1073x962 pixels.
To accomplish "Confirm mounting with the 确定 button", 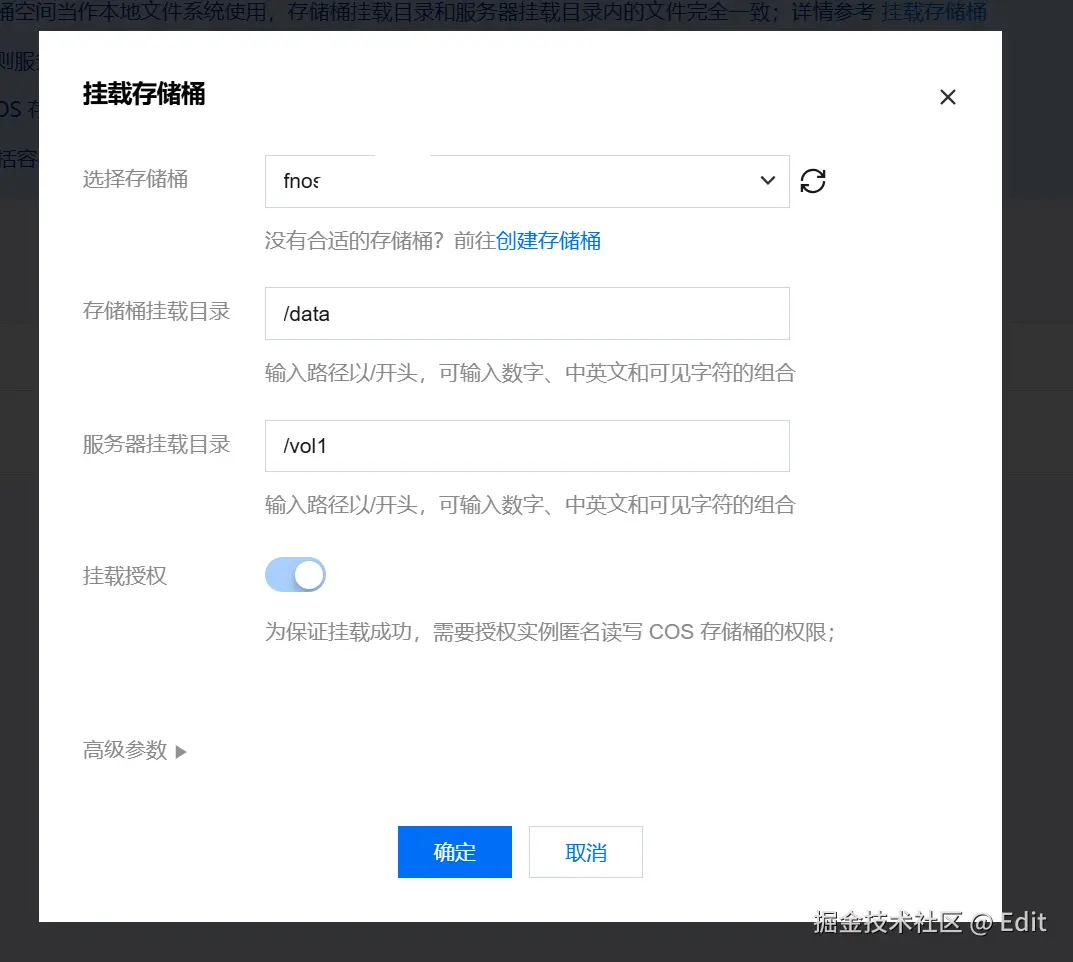I will coord(455,852).
